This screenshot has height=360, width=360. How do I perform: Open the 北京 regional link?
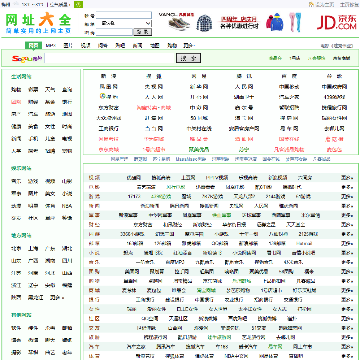[x=16, y=249]
